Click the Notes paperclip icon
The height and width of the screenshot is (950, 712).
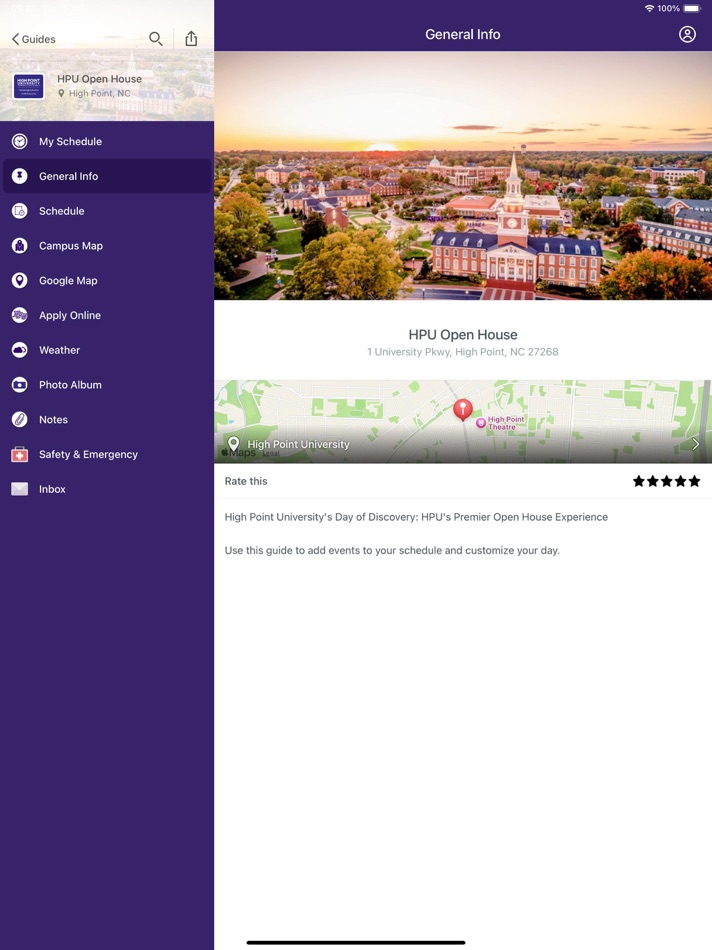tap(20, 419)
